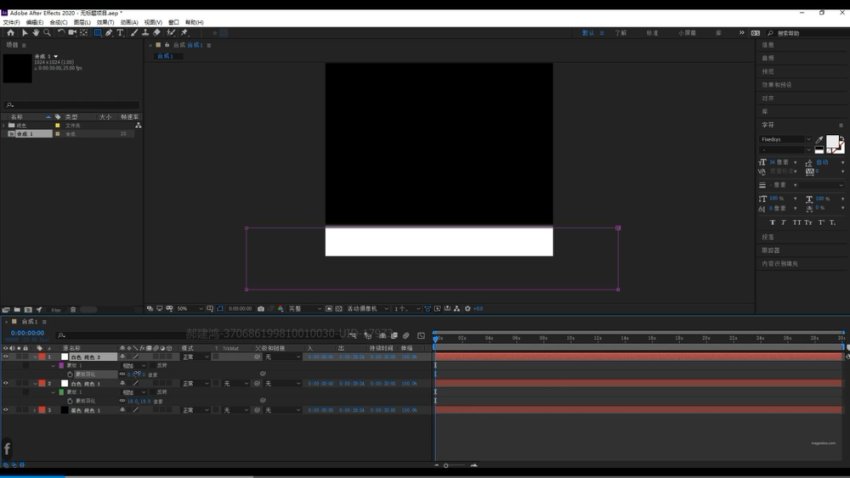Click the trash delete icon in the Project panel
The image size is (850, 478).
(73, 309)
